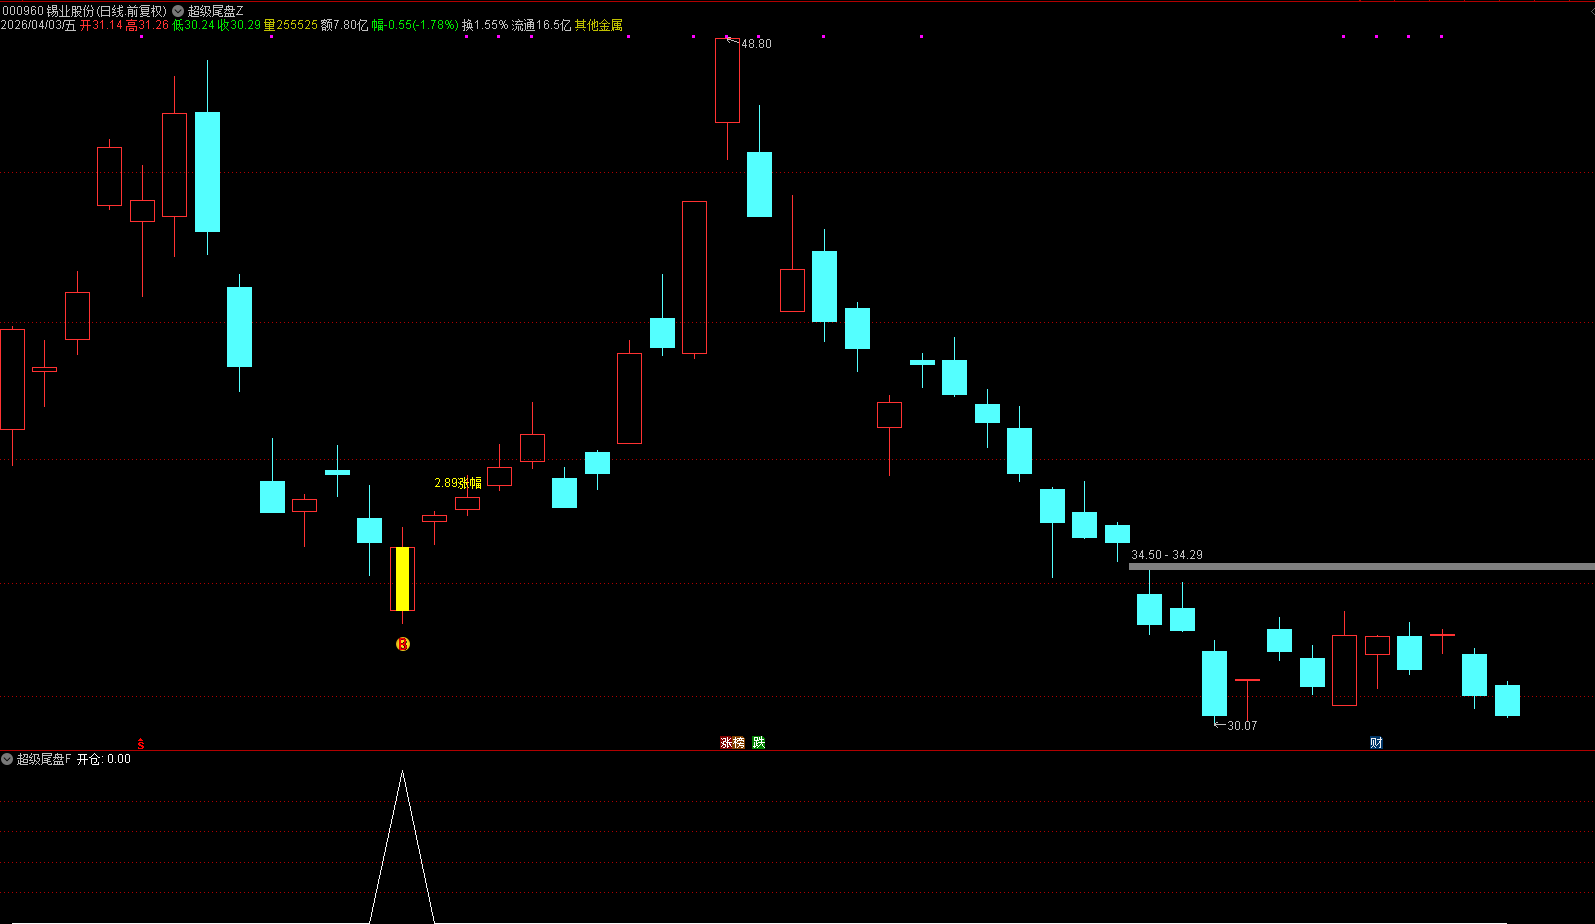Click the 34.50 - 34.29 gap label
The height and width of the screenshot is (924, 1595).
[1167, 555]
